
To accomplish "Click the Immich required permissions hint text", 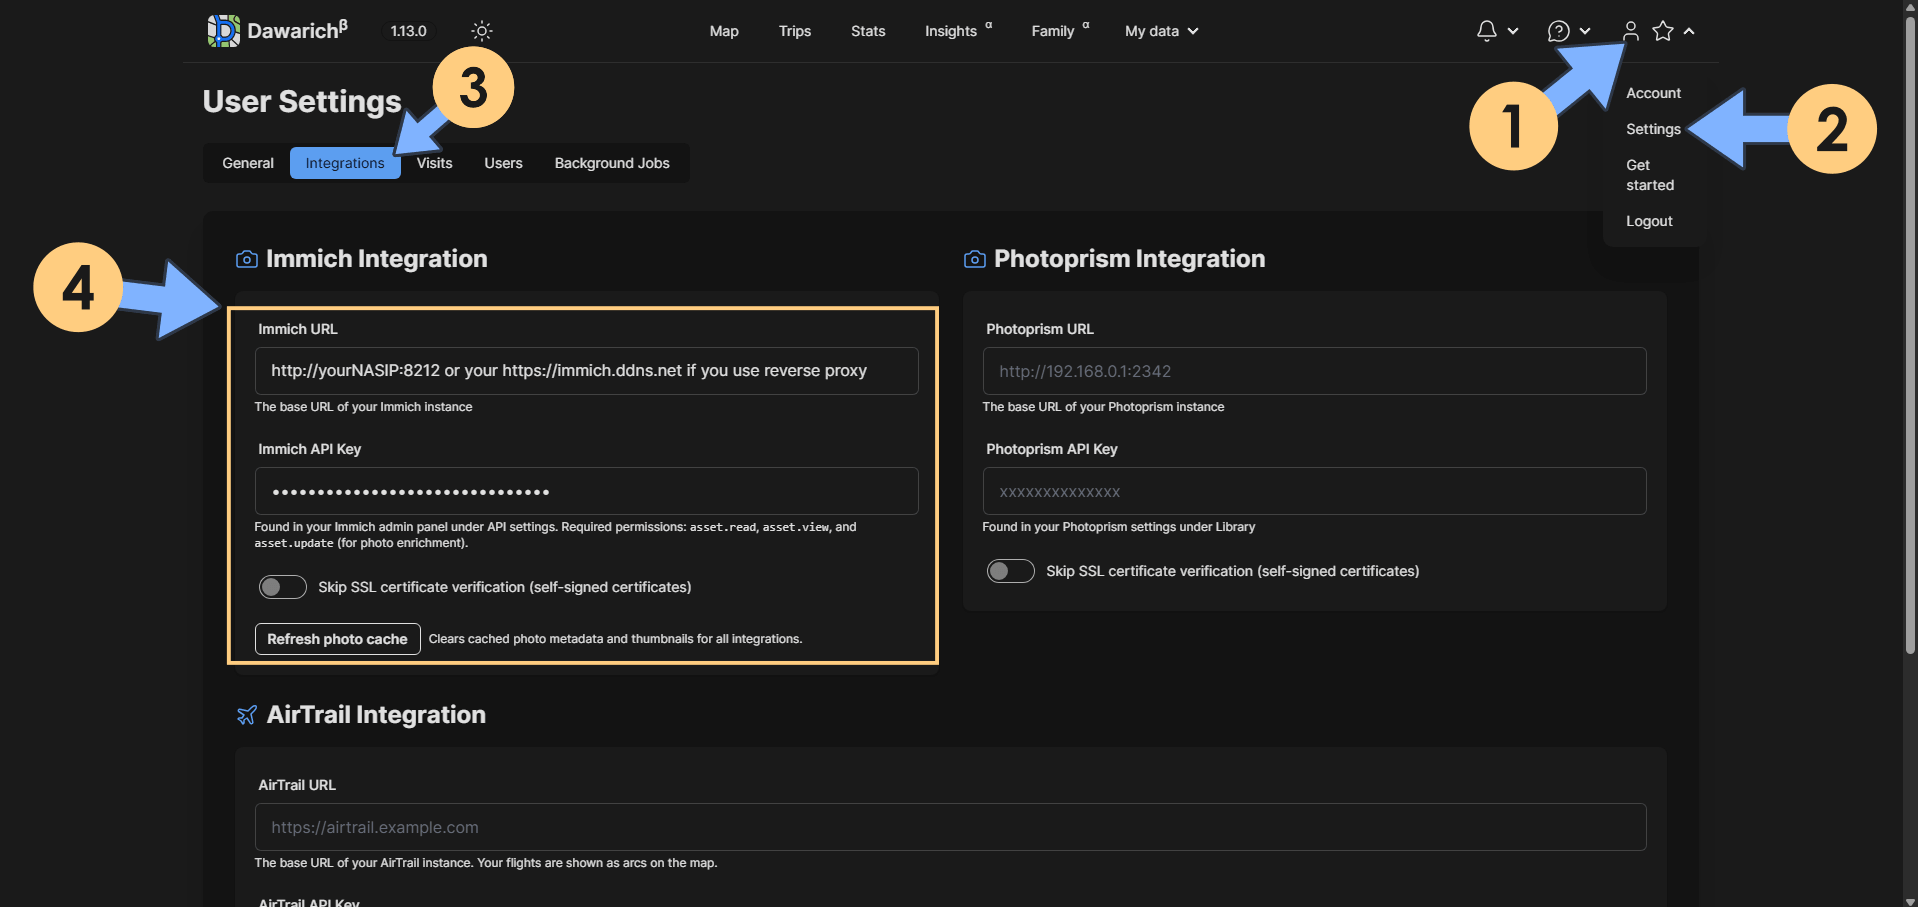I will tap(555, 535).
